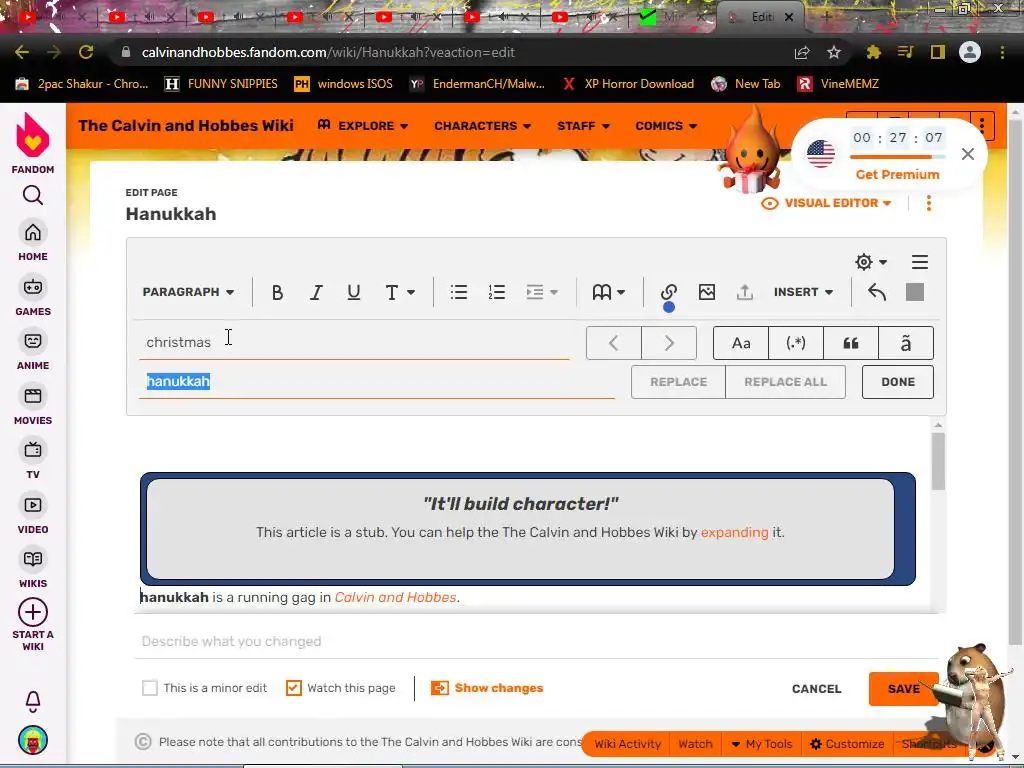1024x768 pixels.
Task: Open the INSERT dropdown menu
Action: click(x=803, y=292)
